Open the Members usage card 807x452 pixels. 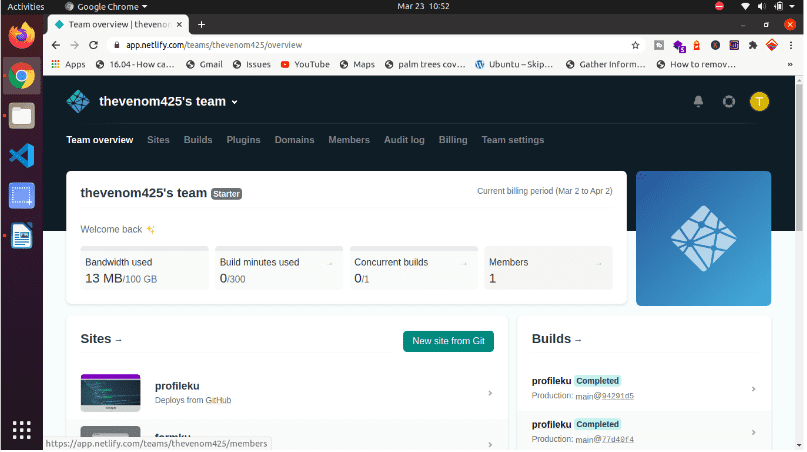(547, 268)
